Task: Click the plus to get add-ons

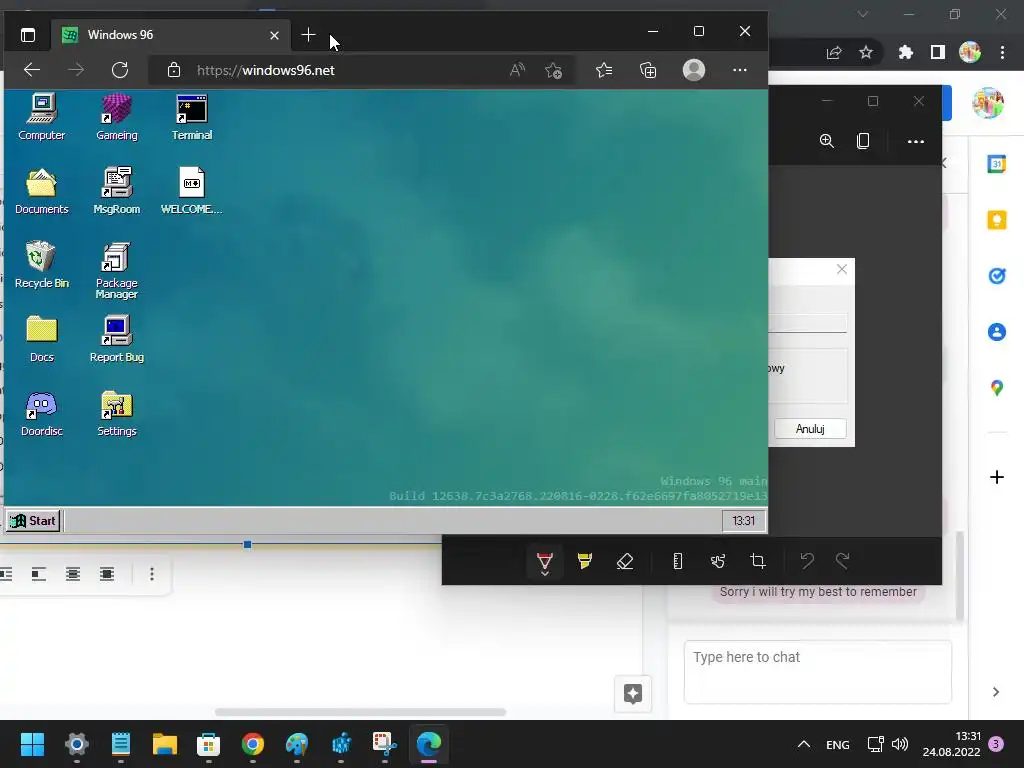Action: click(x=997, y=477)
